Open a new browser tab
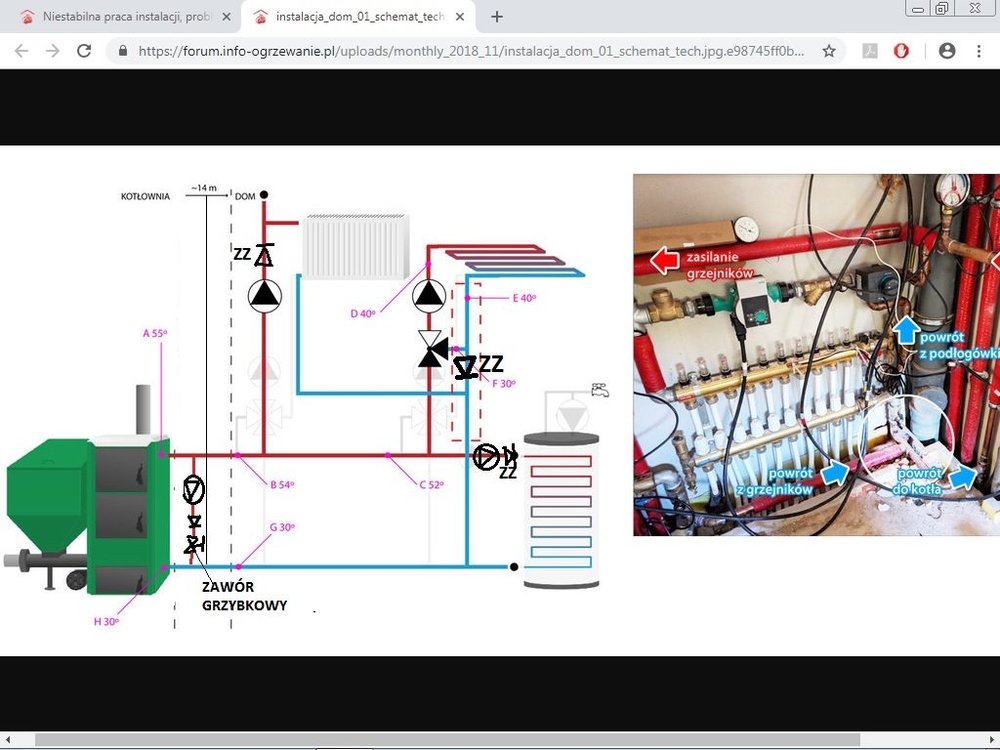 tap(497, 17)
